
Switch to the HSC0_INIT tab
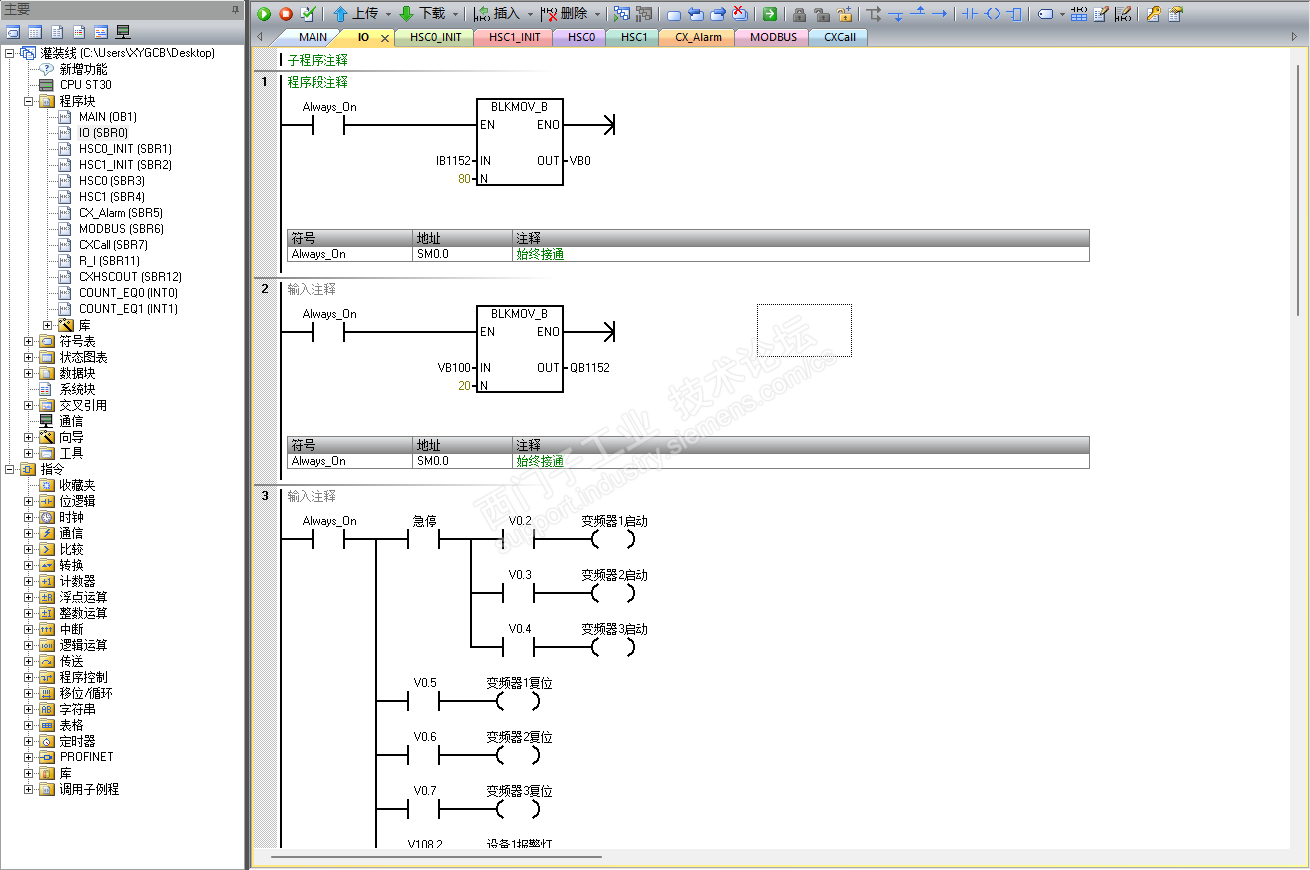pos(435,37)
